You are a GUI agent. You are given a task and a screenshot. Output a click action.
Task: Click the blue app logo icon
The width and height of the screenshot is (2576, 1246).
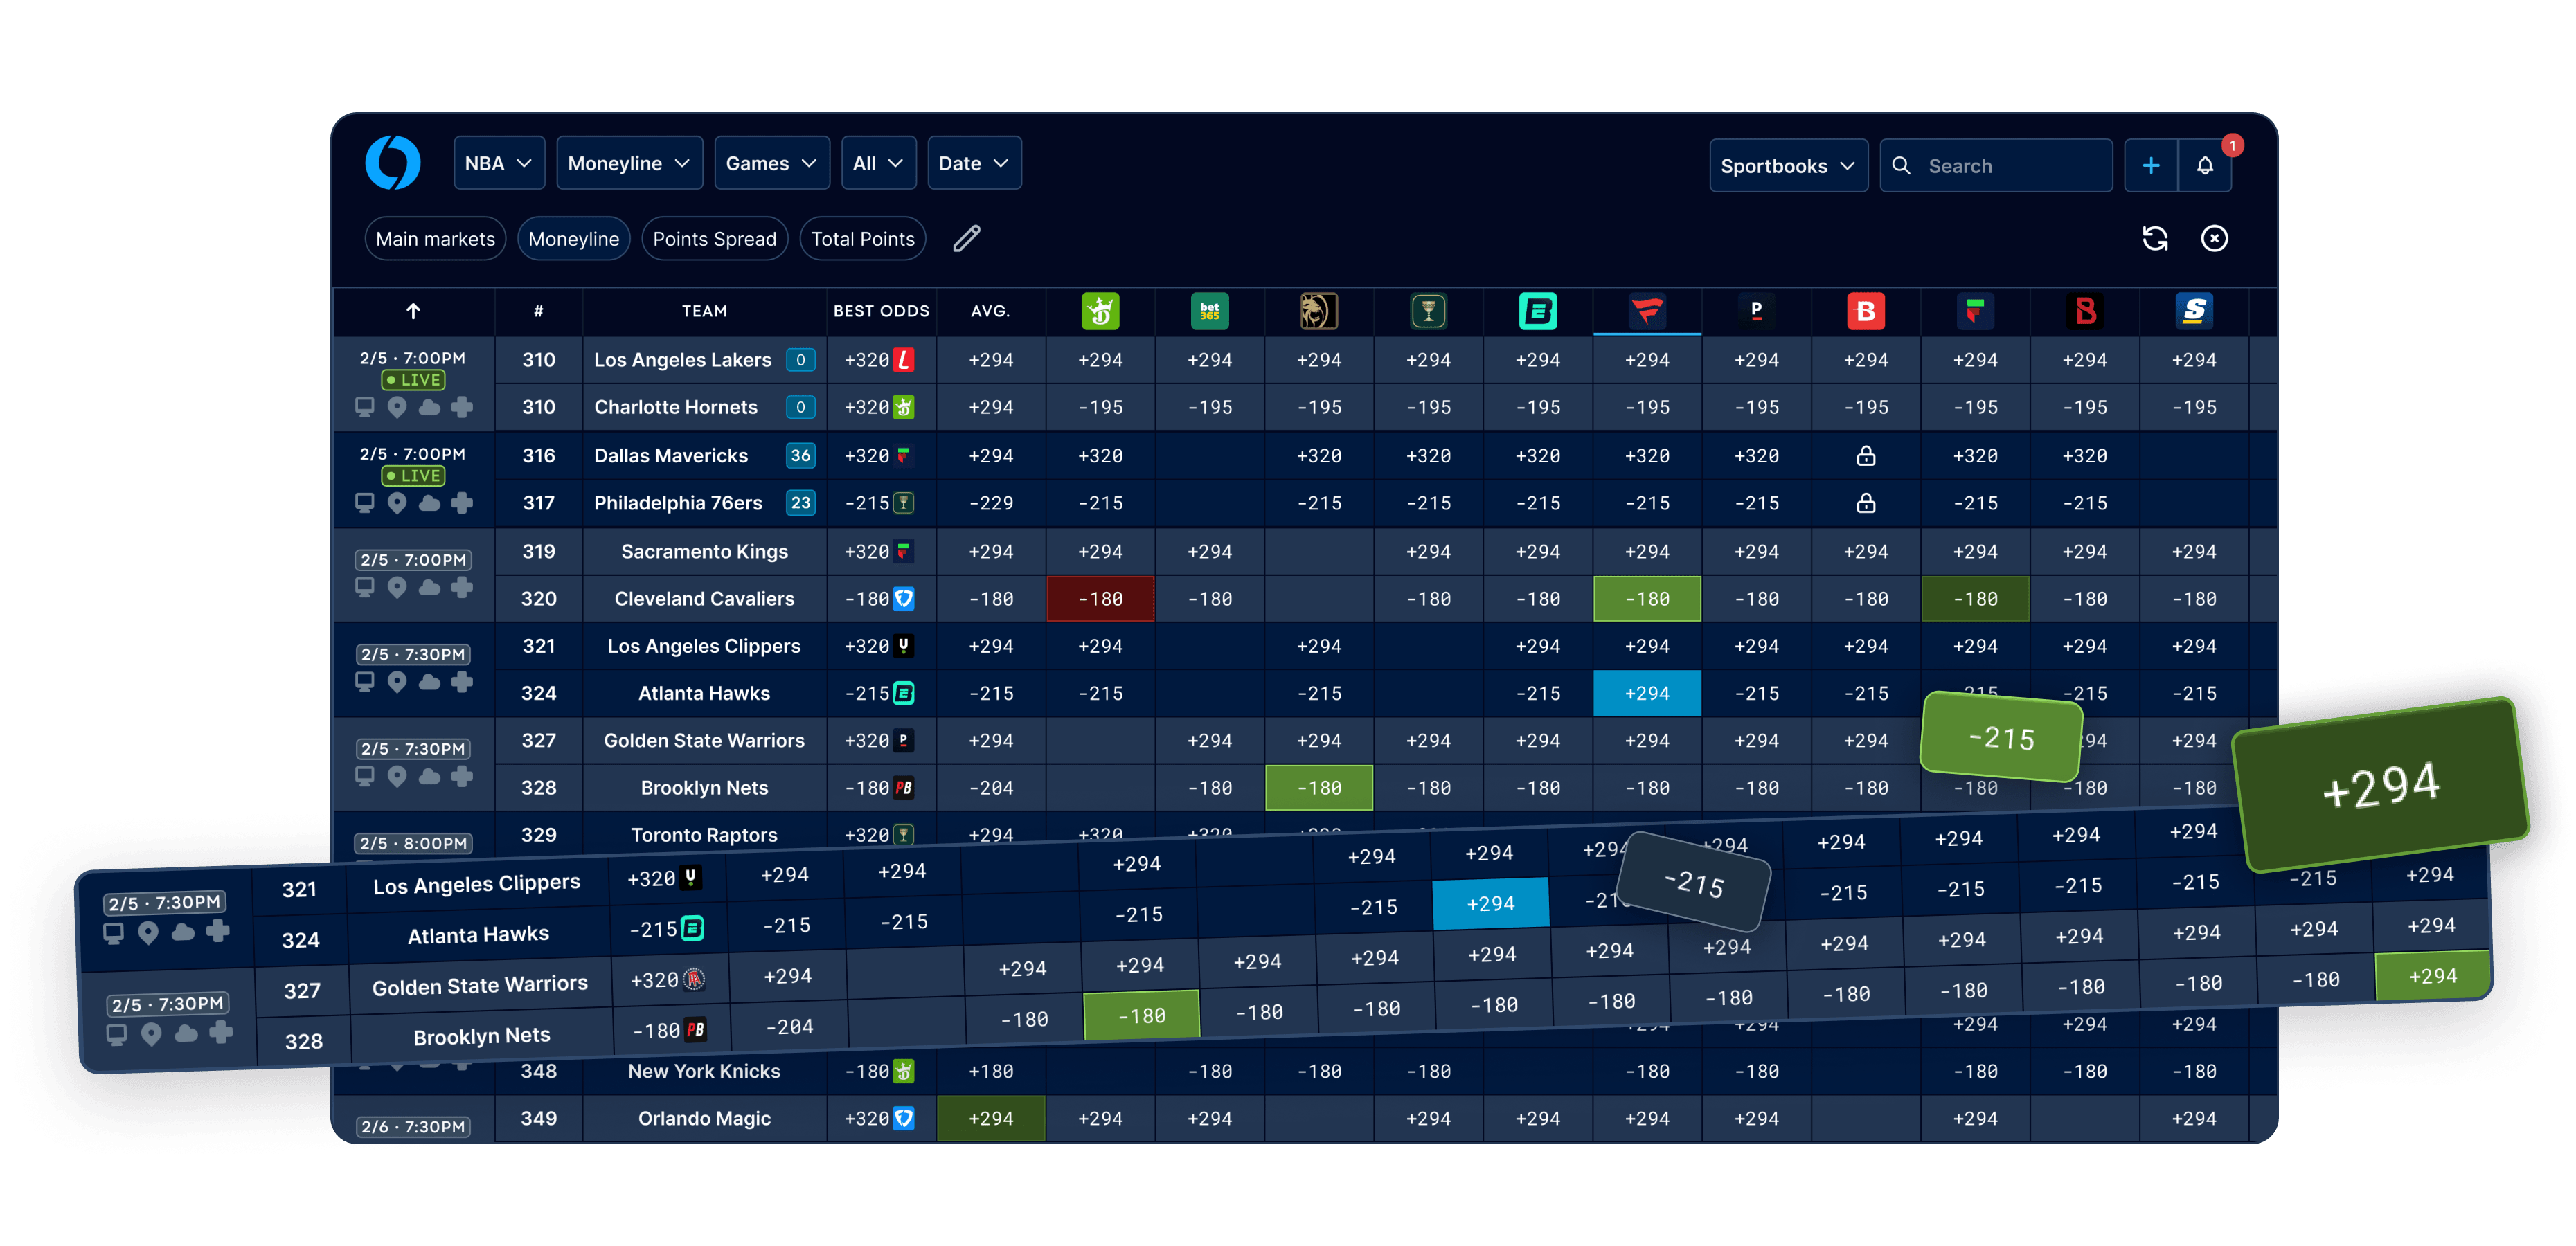point(393,163)
